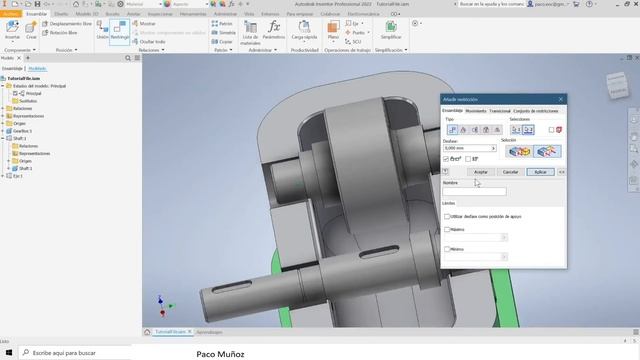Choose the Coincidencia solution icon
640x360 pixels.
(519, 151)
